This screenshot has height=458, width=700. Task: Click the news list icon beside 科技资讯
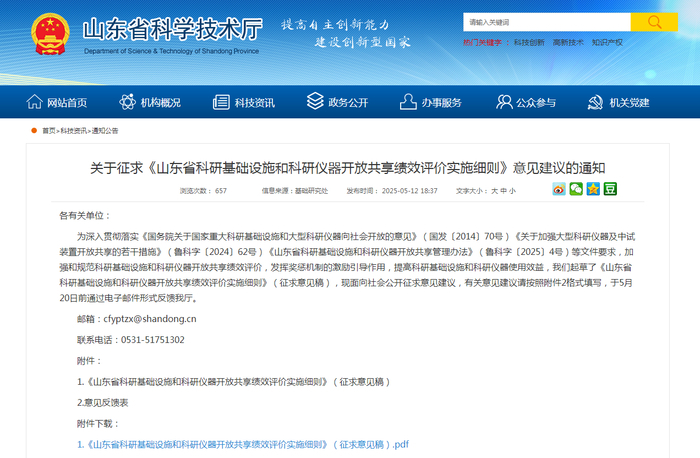(221, 102)
